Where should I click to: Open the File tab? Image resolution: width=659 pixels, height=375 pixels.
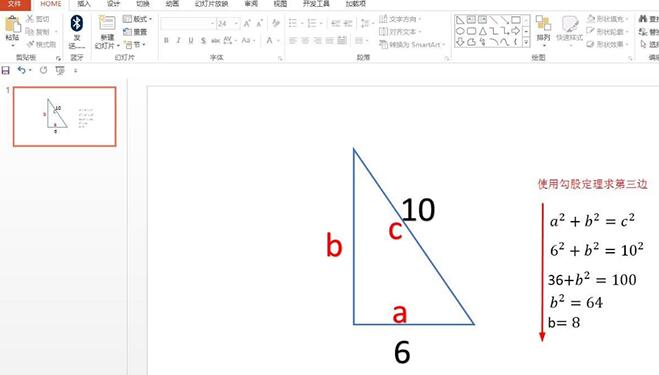click(15, 4)
